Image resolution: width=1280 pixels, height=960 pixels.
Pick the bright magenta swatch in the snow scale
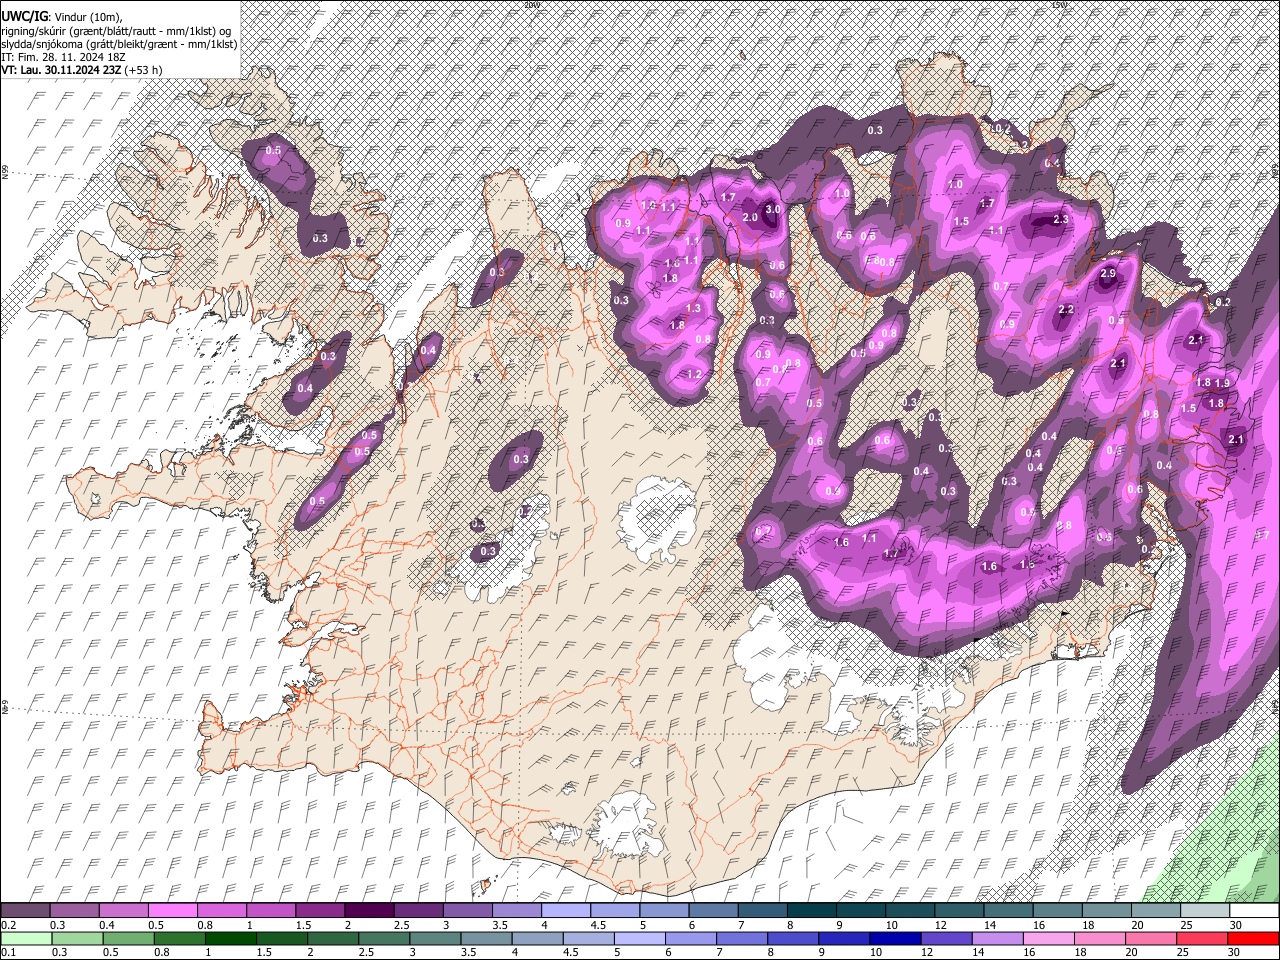172,911
